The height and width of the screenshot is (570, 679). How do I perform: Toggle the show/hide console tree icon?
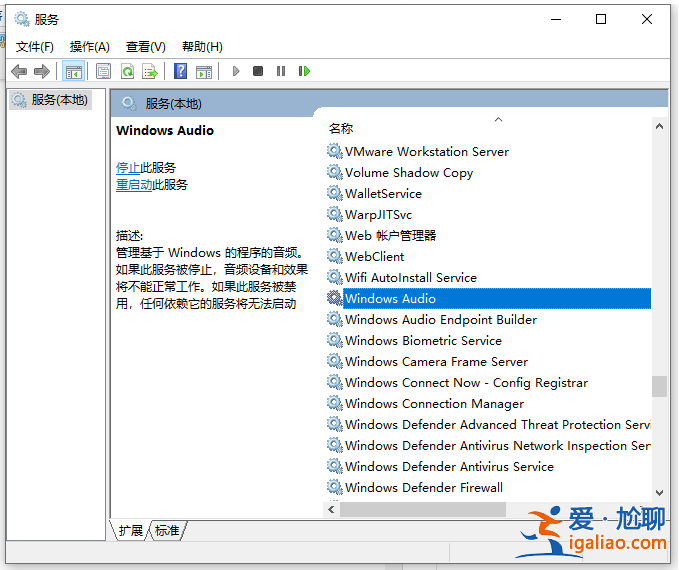click(74, 71)
